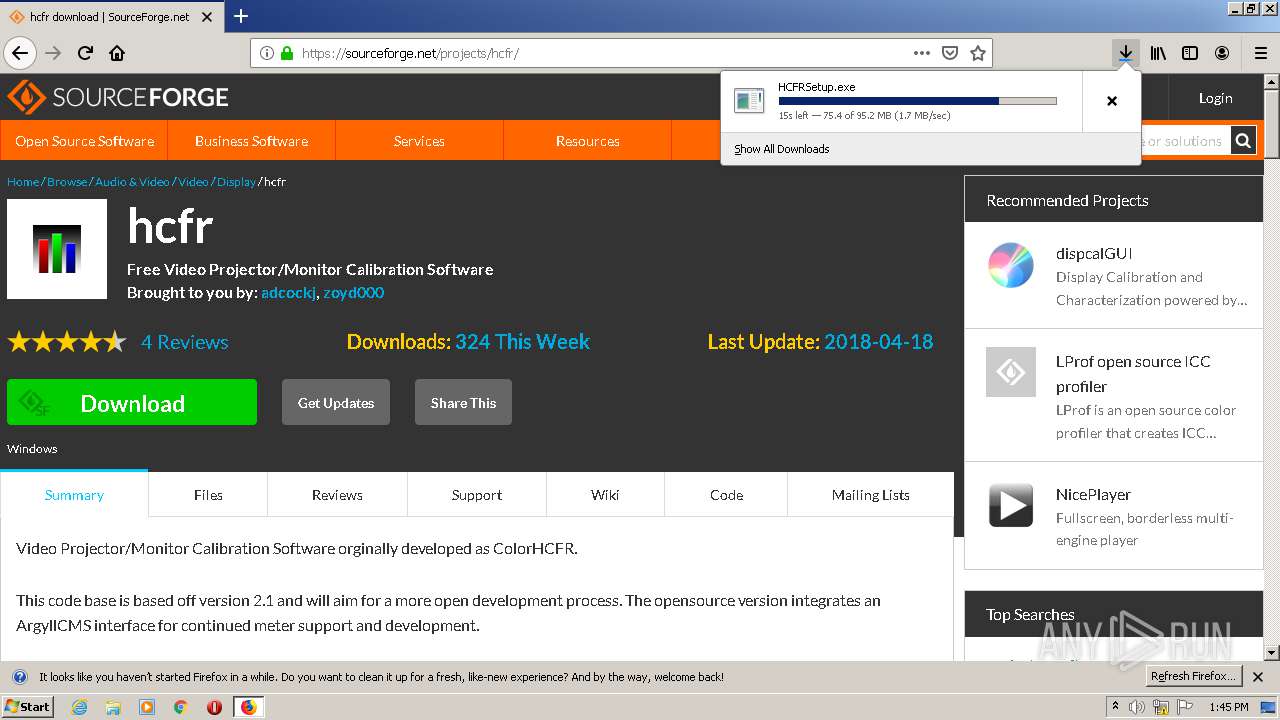Expand the Business Software menu
The height and width of the screenshot is (720, 1280).
pyautogui.click(x=251, y=141)
